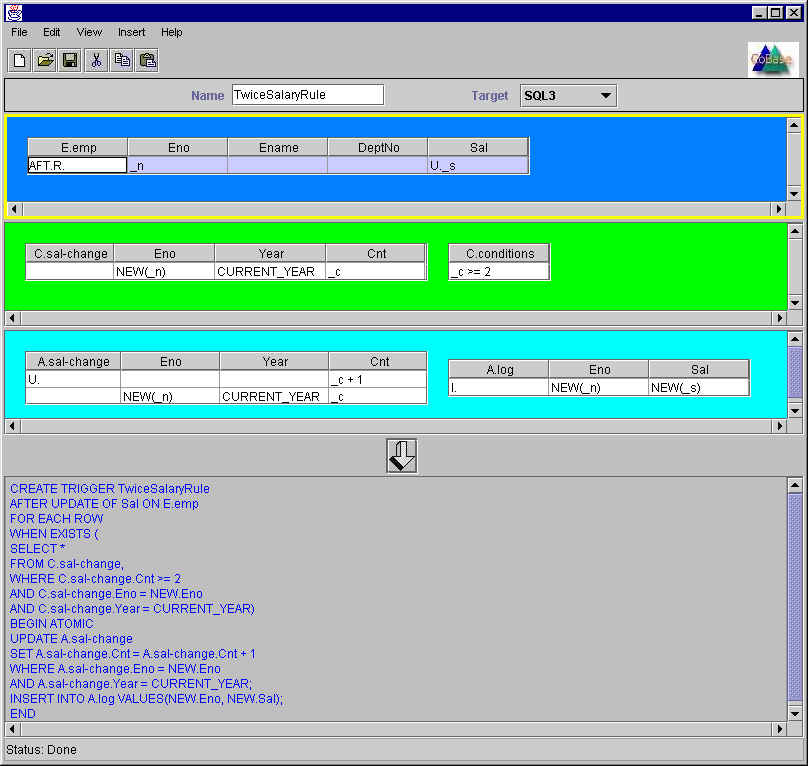Select the U. cell in A.sal-change table
The width and height of the screenshot is (808, 766).
point(73,379)
